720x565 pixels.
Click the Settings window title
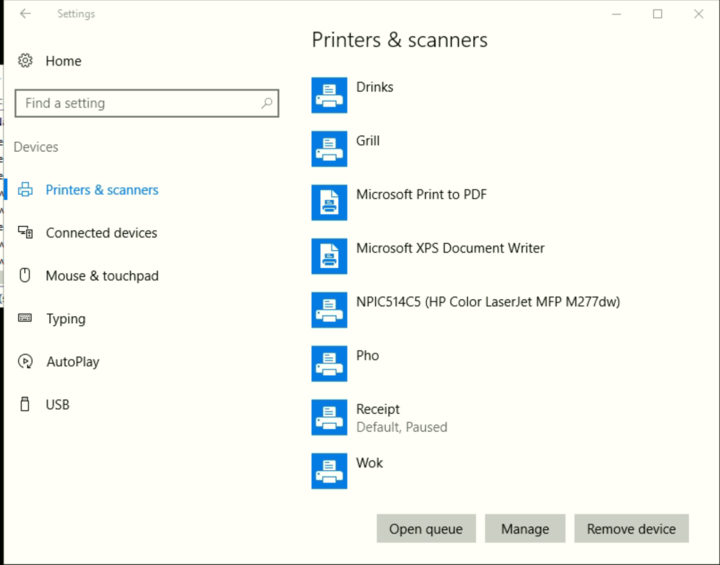click(76, 14)
